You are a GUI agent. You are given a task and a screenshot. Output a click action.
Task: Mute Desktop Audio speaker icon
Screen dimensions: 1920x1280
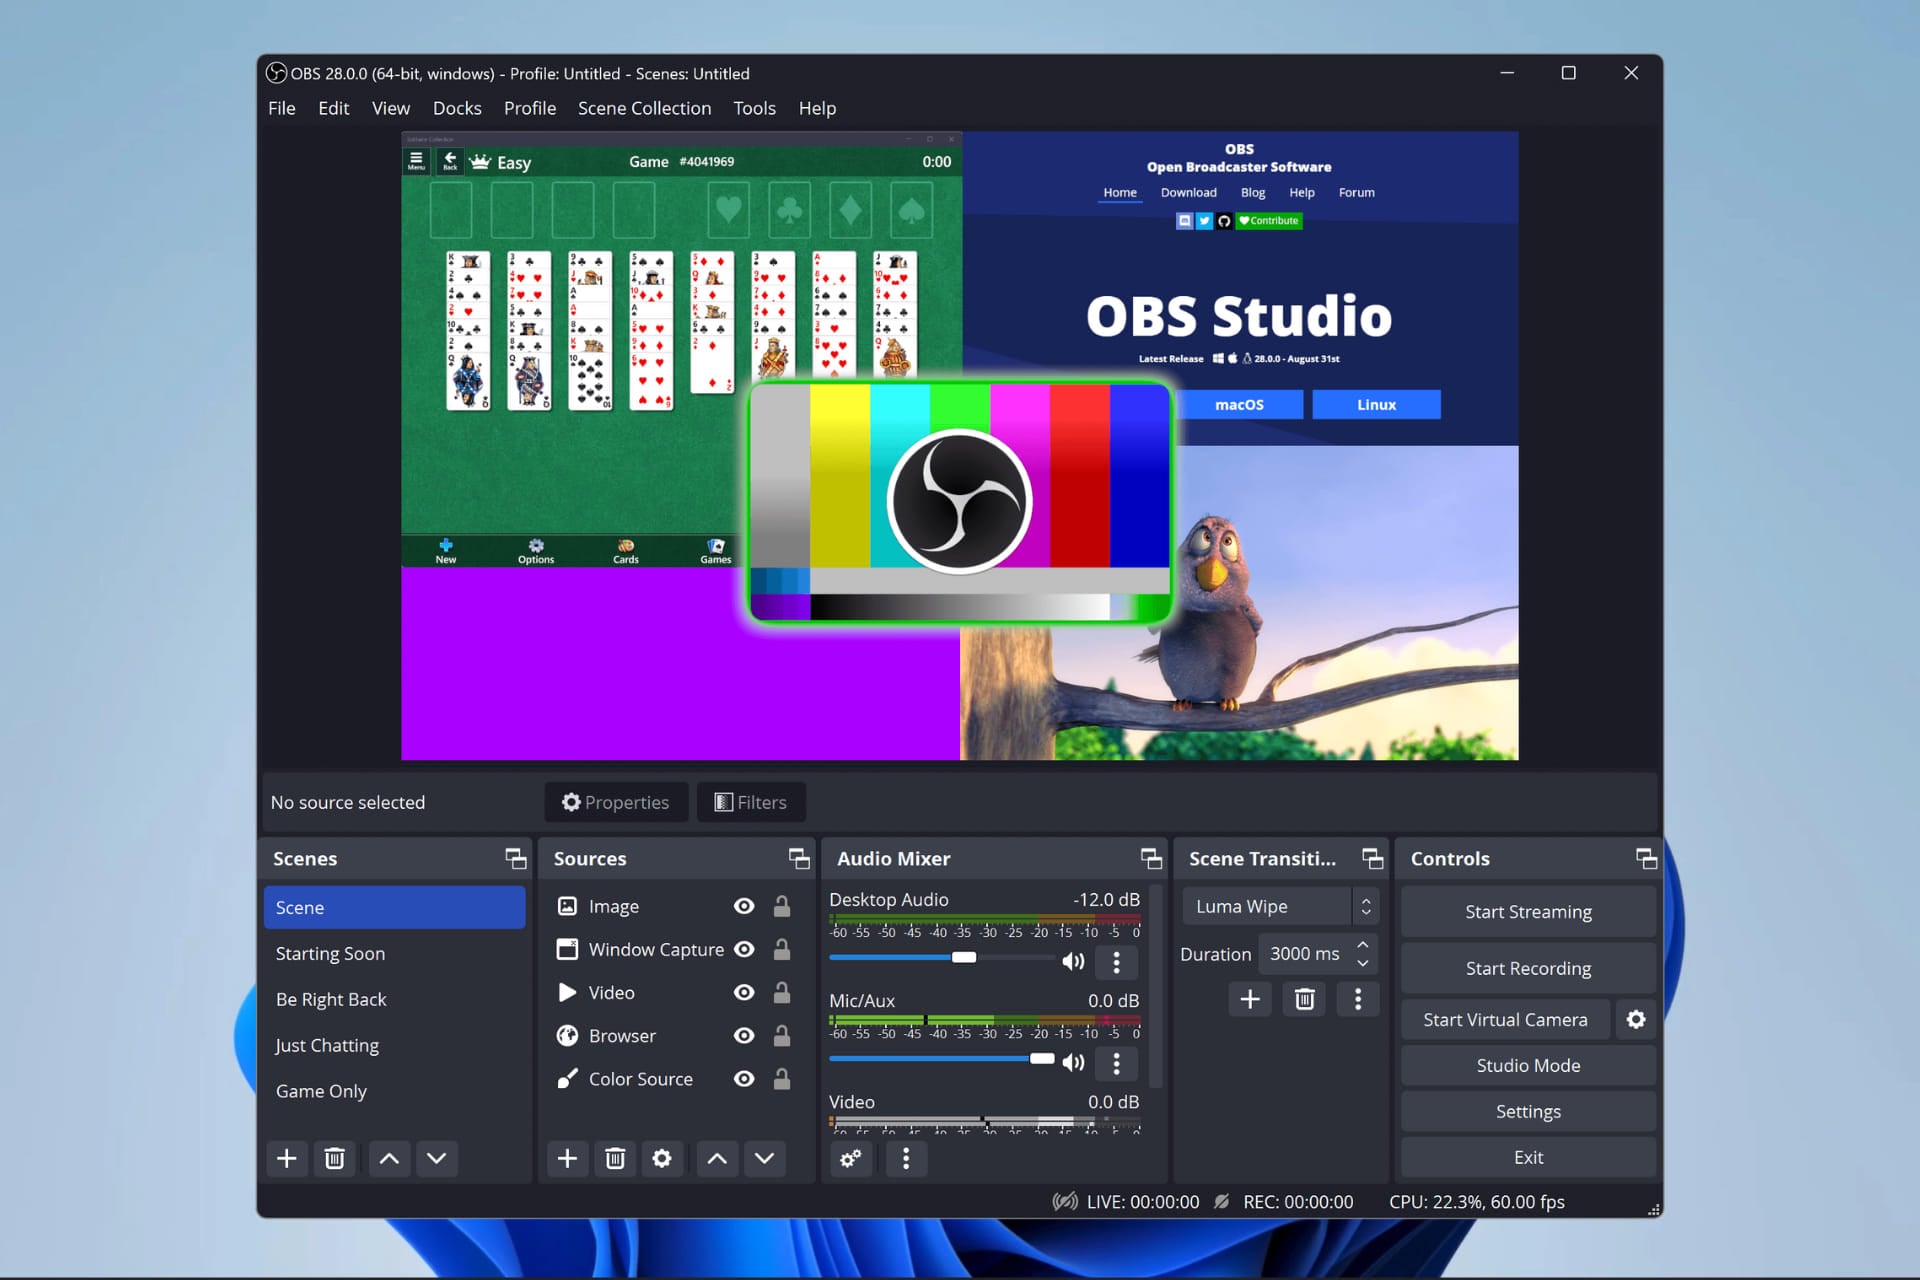1073,961
